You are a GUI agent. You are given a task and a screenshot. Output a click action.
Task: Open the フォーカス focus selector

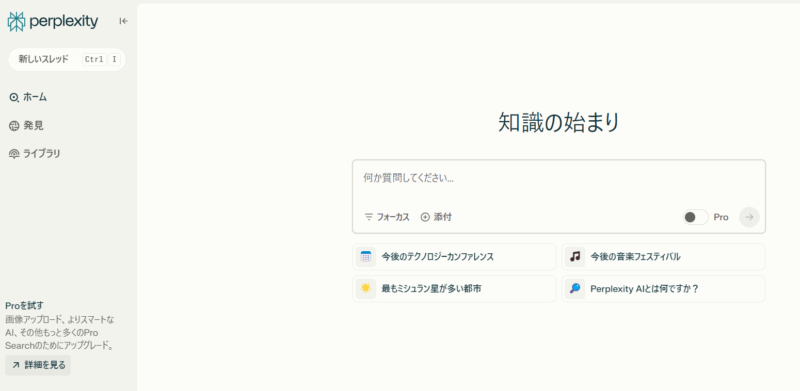pyautogui.click(x=387, y=217)
